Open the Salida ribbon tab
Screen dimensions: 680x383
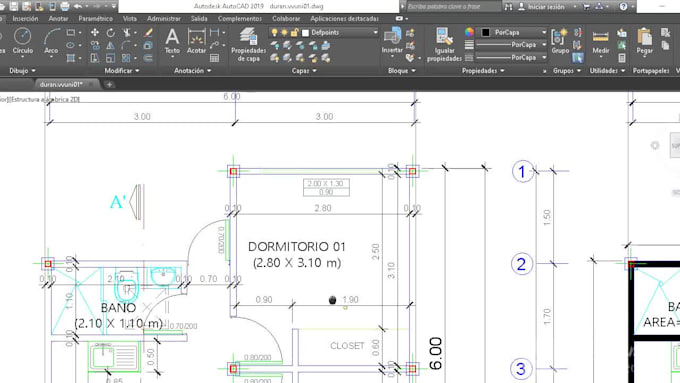click(199, 19)
